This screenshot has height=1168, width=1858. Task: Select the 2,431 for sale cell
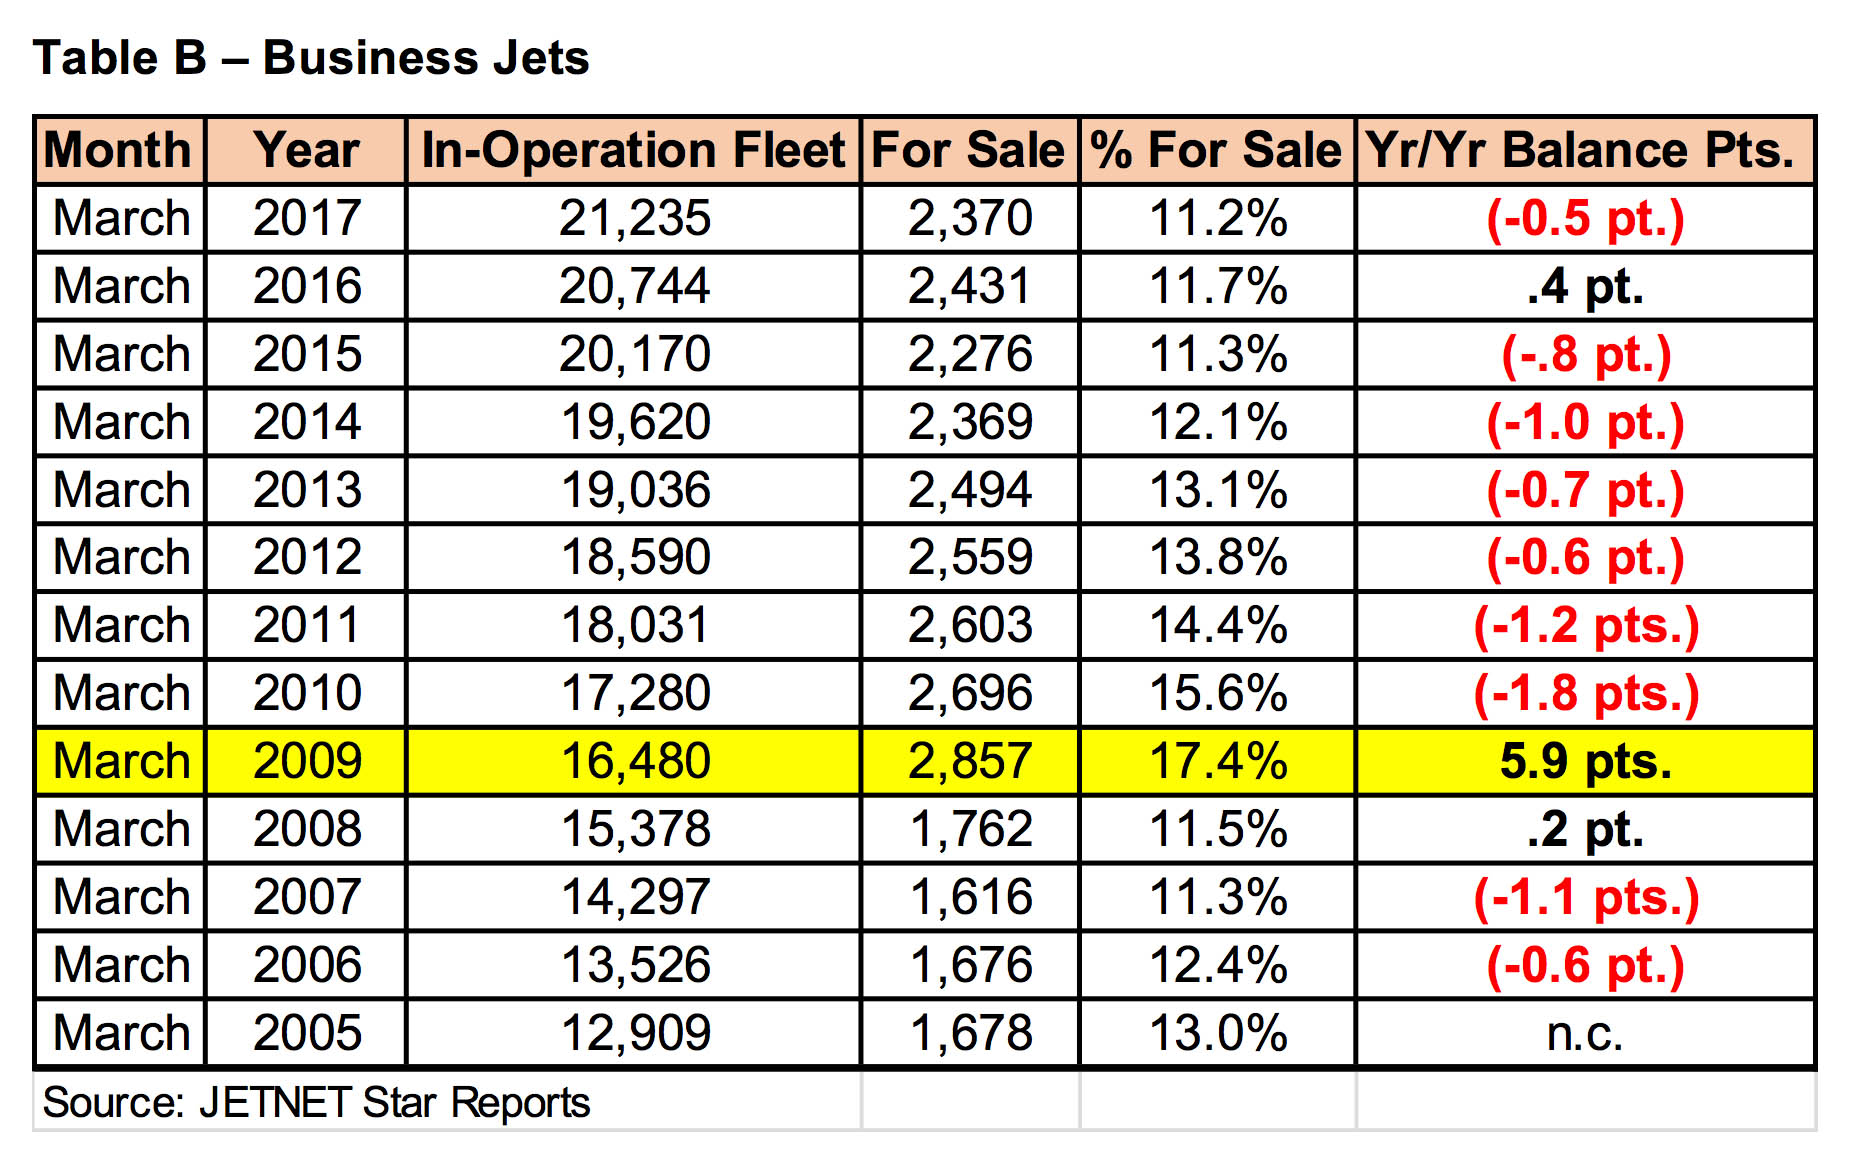click(x=969, y=286)
